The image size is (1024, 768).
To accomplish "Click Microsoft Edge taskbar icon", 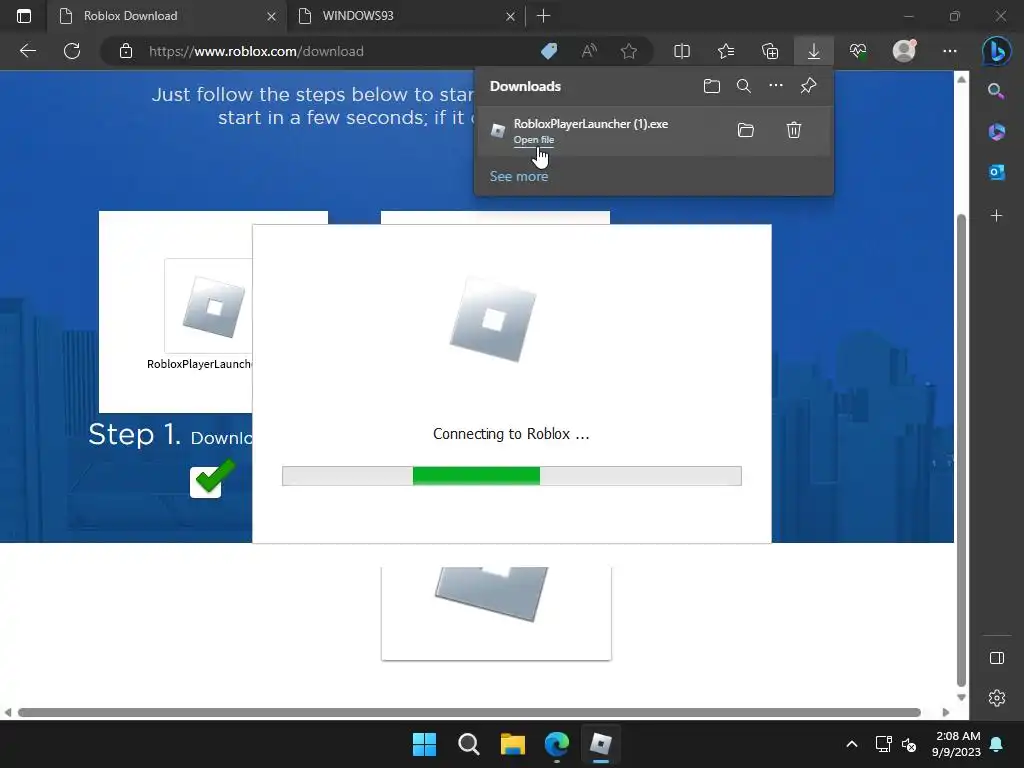I will click(x=556, y=744).
